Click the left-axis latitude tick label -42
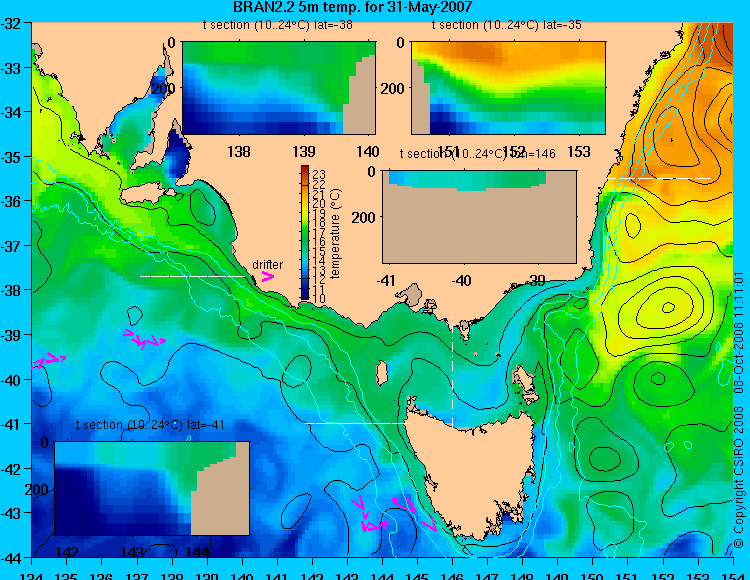750x580 pixels. tap(11, 468)
